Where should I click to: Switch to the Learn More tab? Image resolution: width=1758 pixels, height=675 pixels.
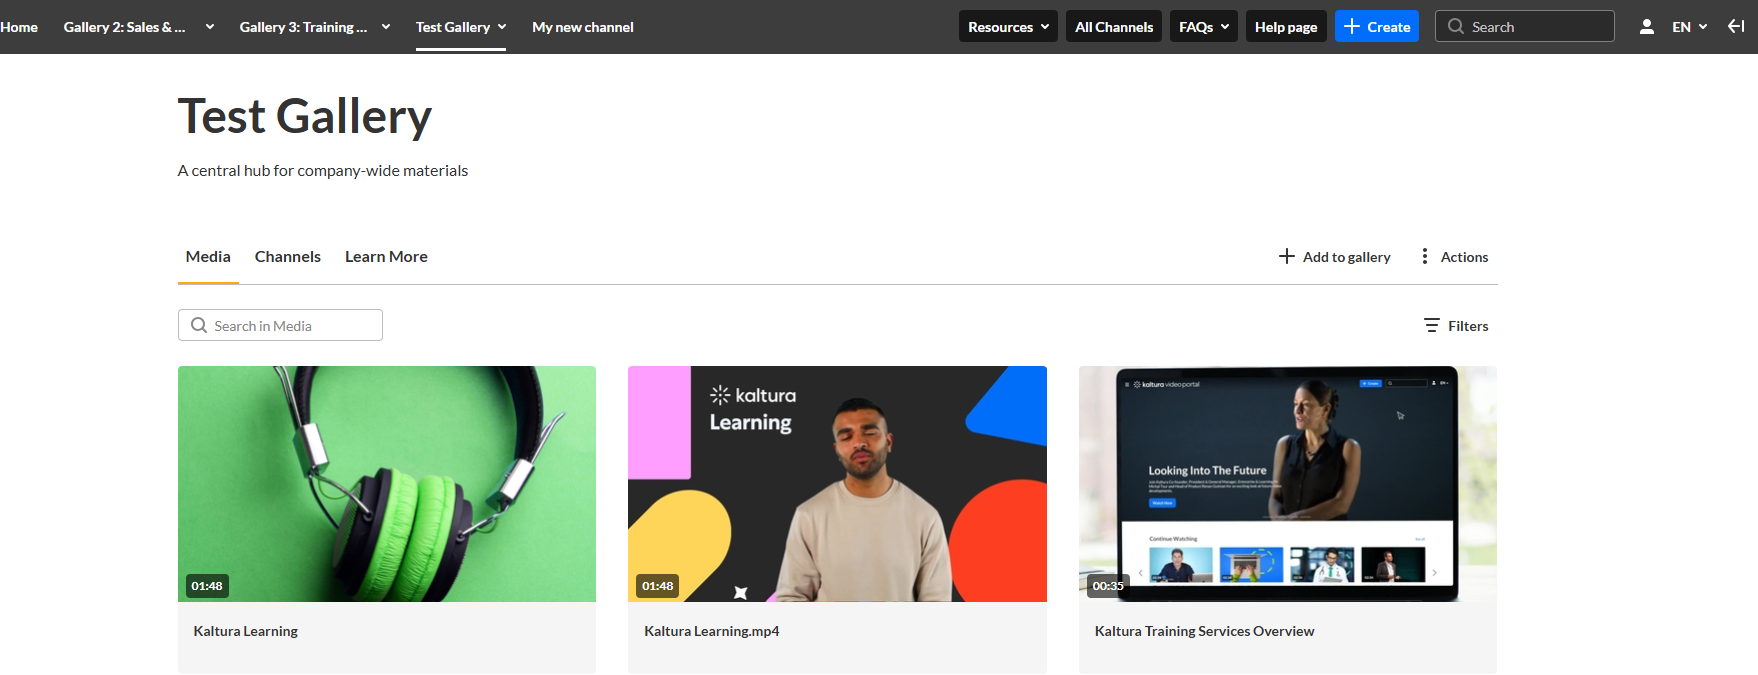coord(386,257)
